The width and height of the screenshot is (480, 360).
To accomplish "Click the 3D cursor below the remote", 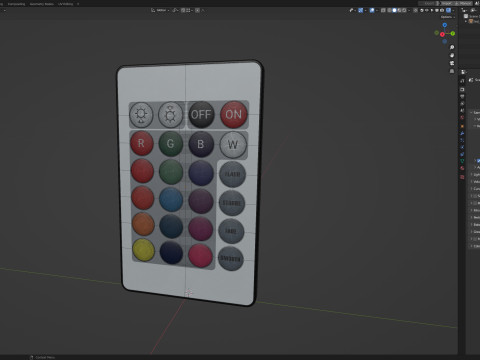I will click(x=188, y=293).
